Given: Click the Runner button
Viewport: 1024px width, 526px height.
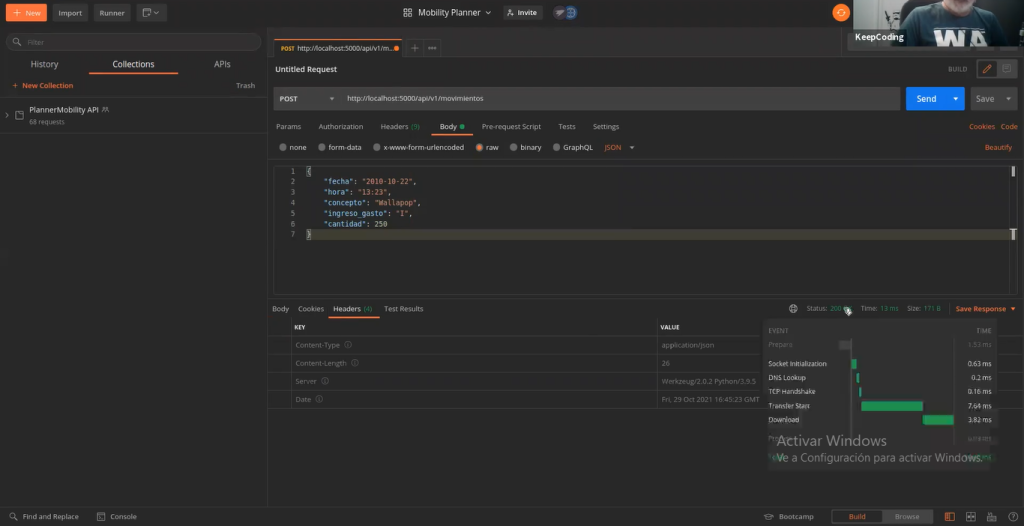Looking at the screenshot, I should tap(112, 12).
